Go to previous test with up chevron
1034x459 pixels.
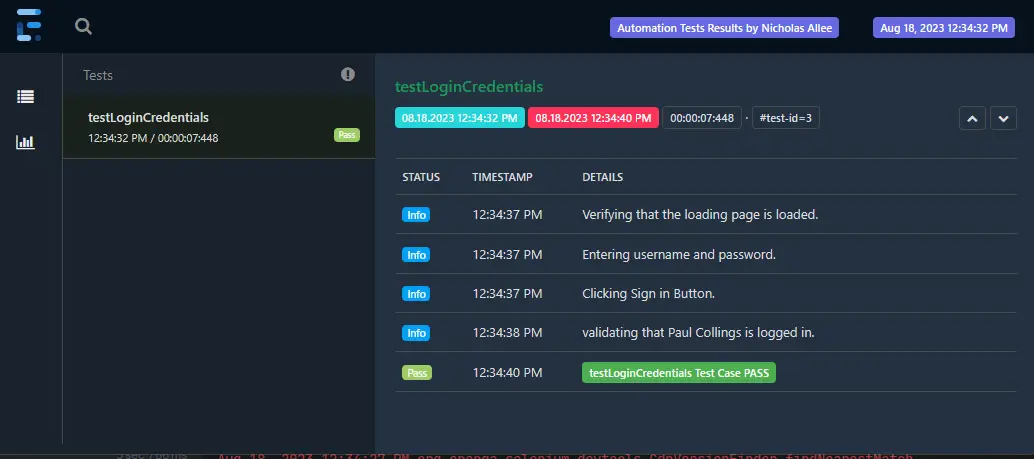point(972,118)
